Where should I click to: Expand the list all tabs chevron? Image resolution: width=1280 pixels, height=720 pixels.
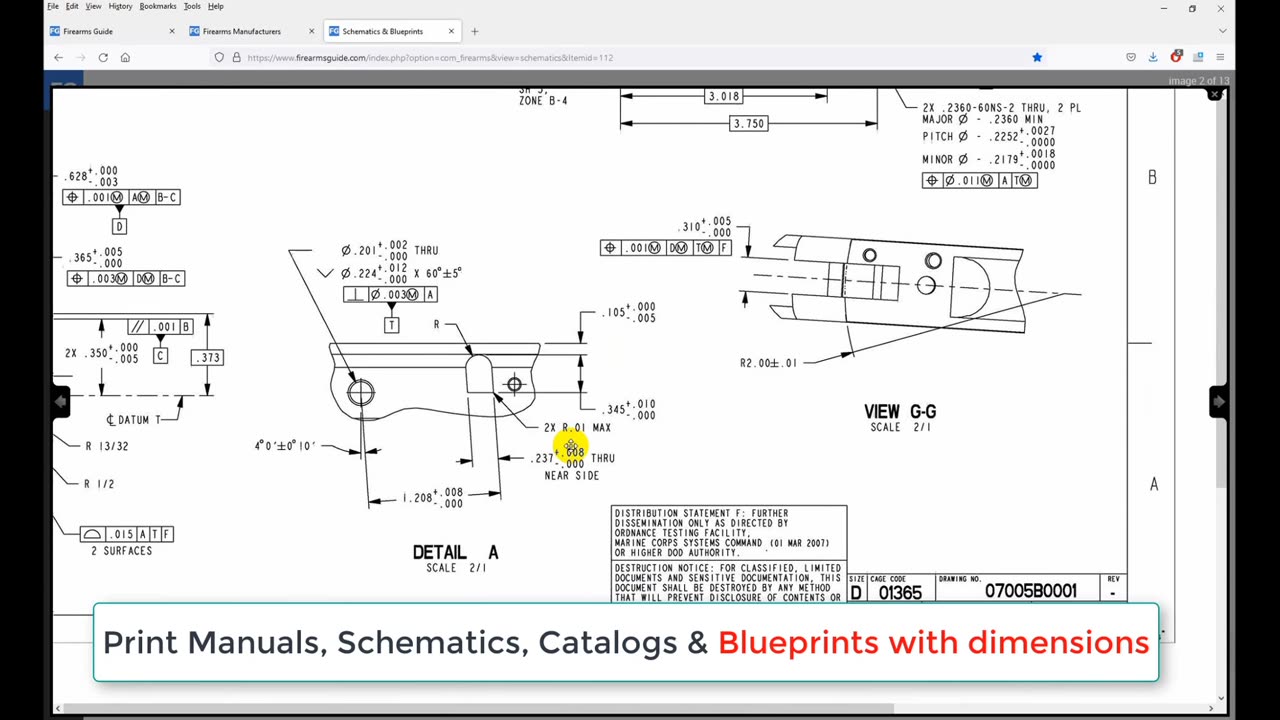[x=1221, y=31]
